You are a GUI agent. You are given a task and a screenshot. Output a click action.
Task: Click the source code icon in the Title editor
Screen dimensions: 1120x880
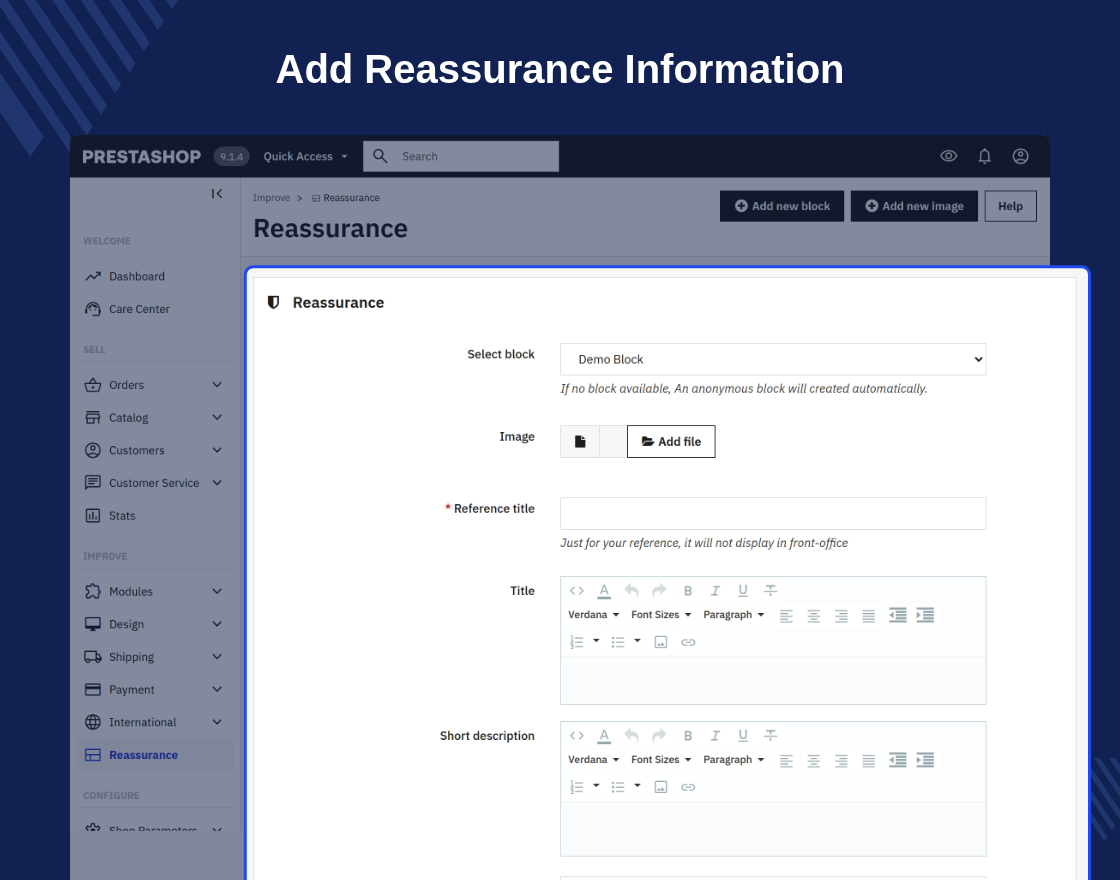[x=576, y=591]
